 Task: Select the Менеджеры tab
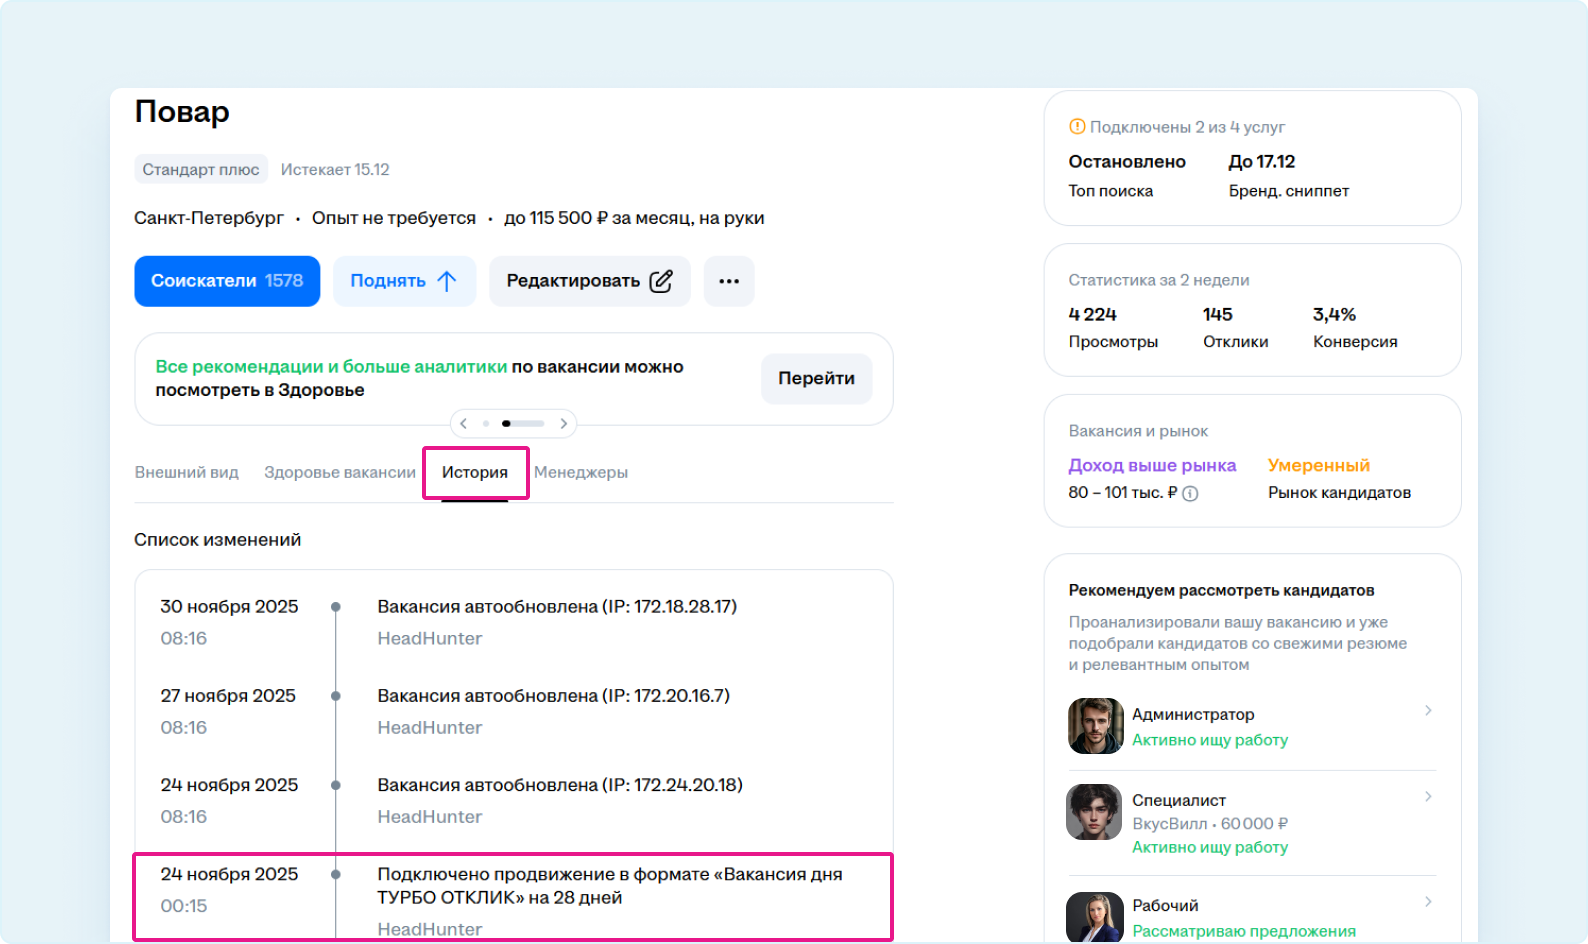tap(581, 472)
